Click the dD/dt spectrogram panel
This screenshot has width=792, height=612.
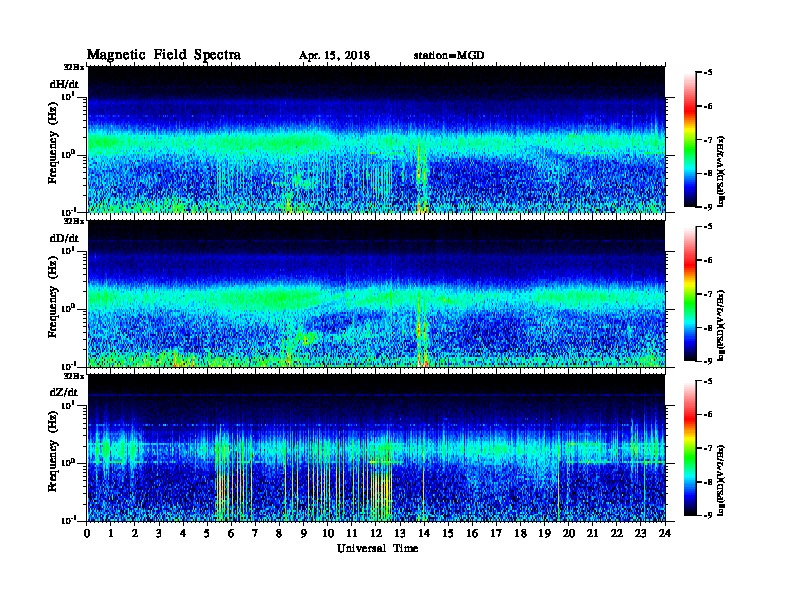pyautogui.click(x=376, y=293)
